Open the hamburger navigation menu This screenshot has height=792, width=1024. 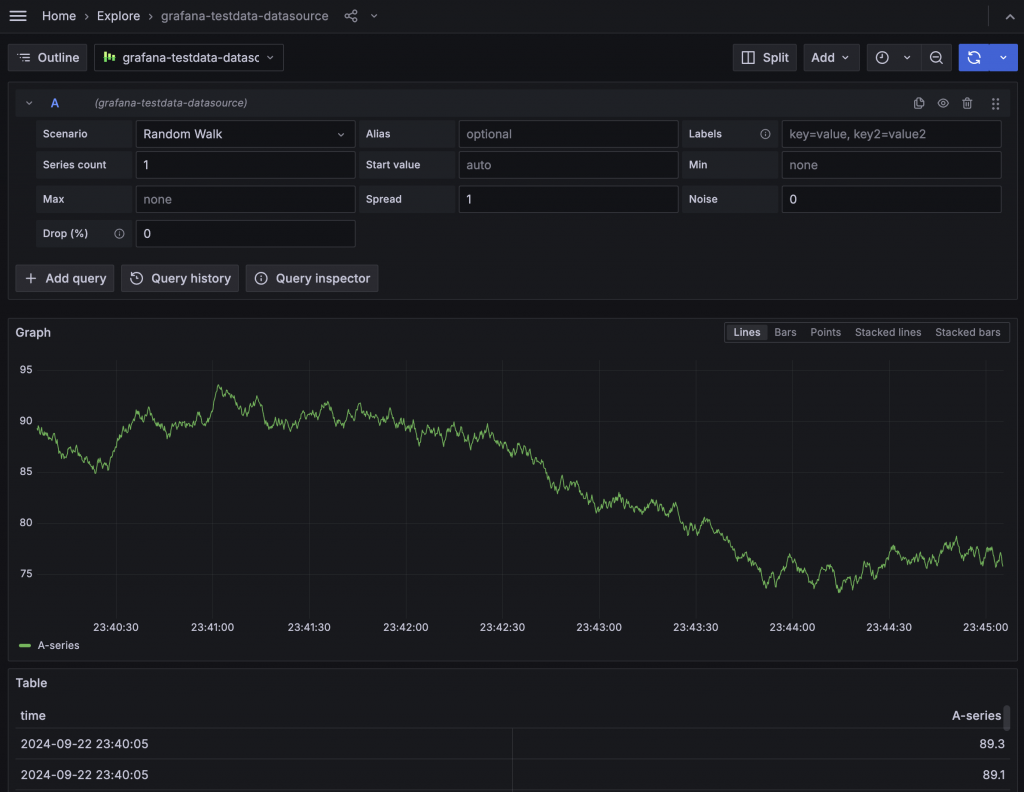[18, 16]
